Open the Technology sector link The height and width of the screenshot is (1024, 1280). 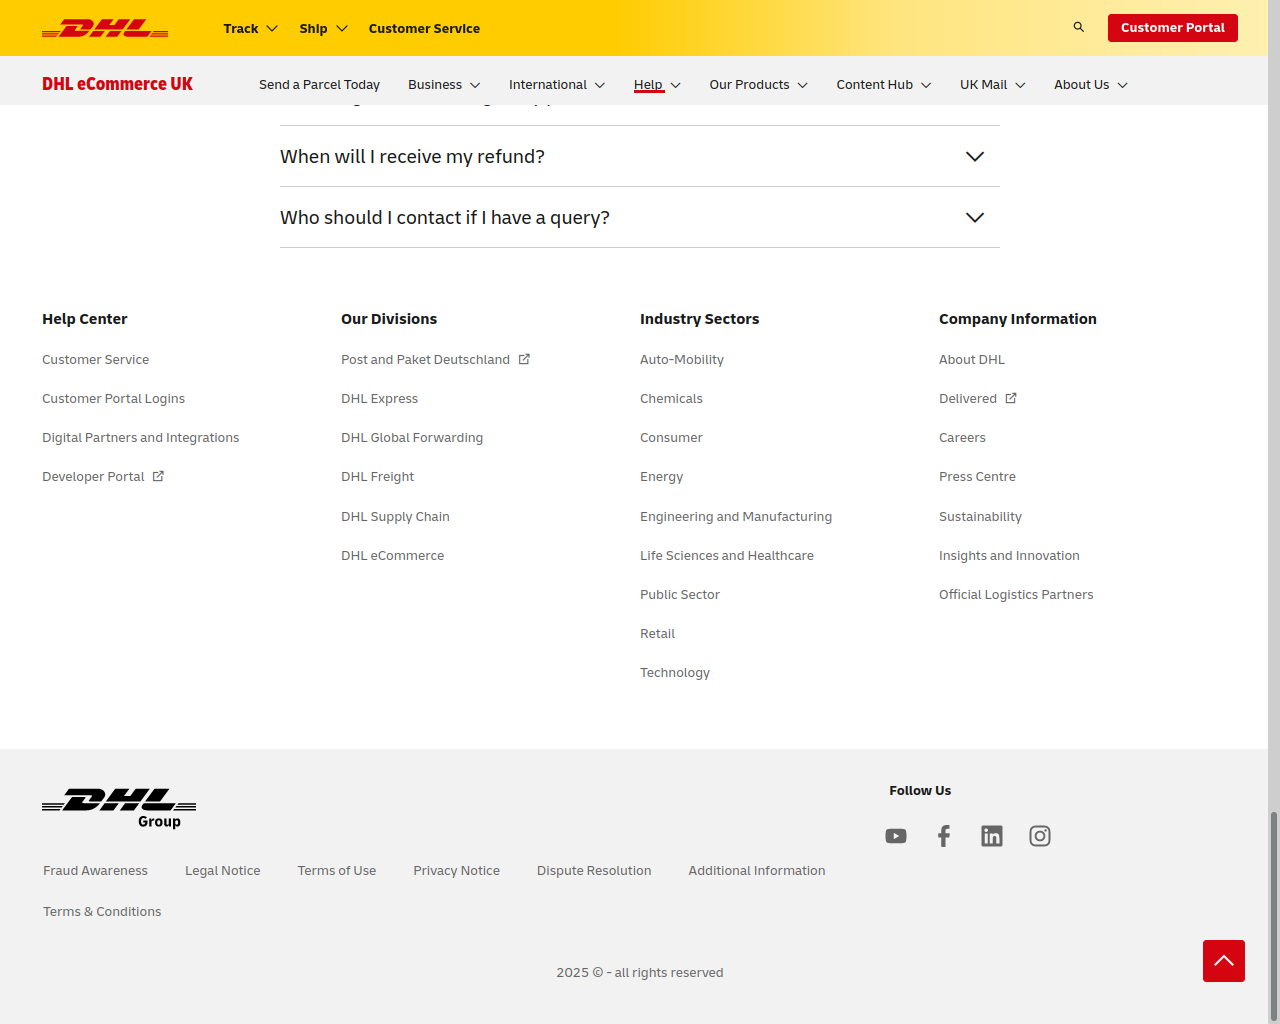(x=675, y=672)
